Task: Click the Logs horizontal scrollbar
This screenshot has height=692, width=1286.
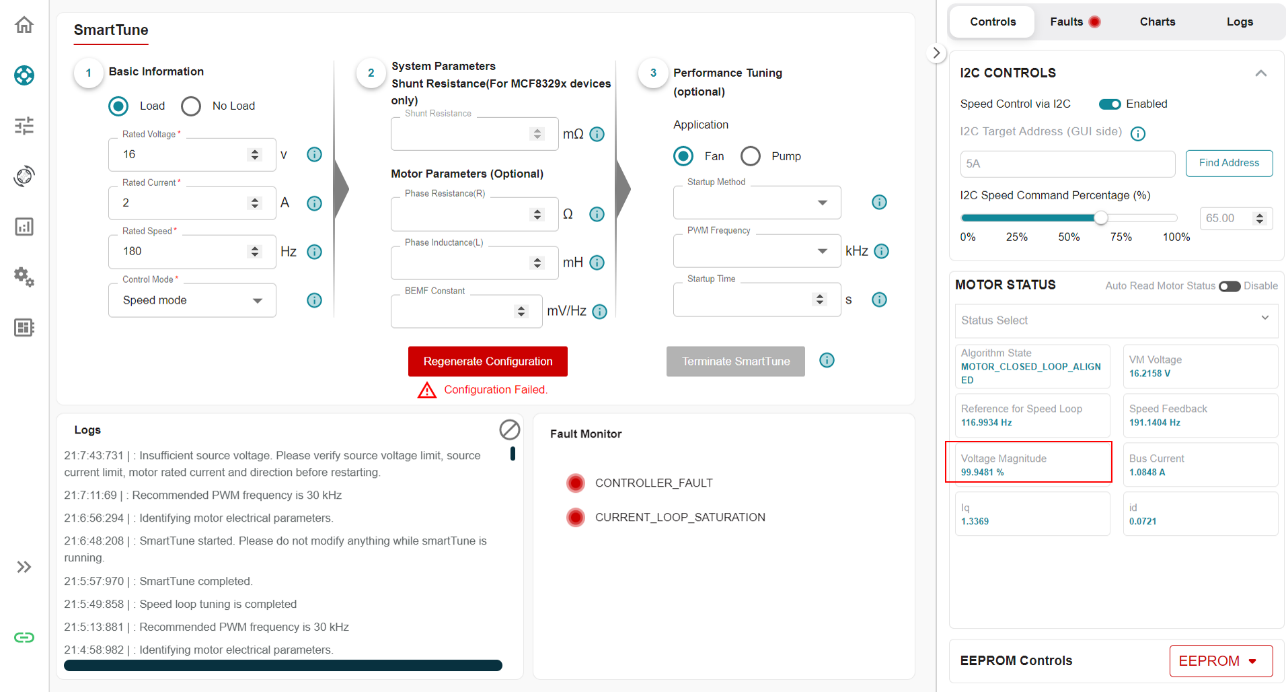Action: click(283, 665)
